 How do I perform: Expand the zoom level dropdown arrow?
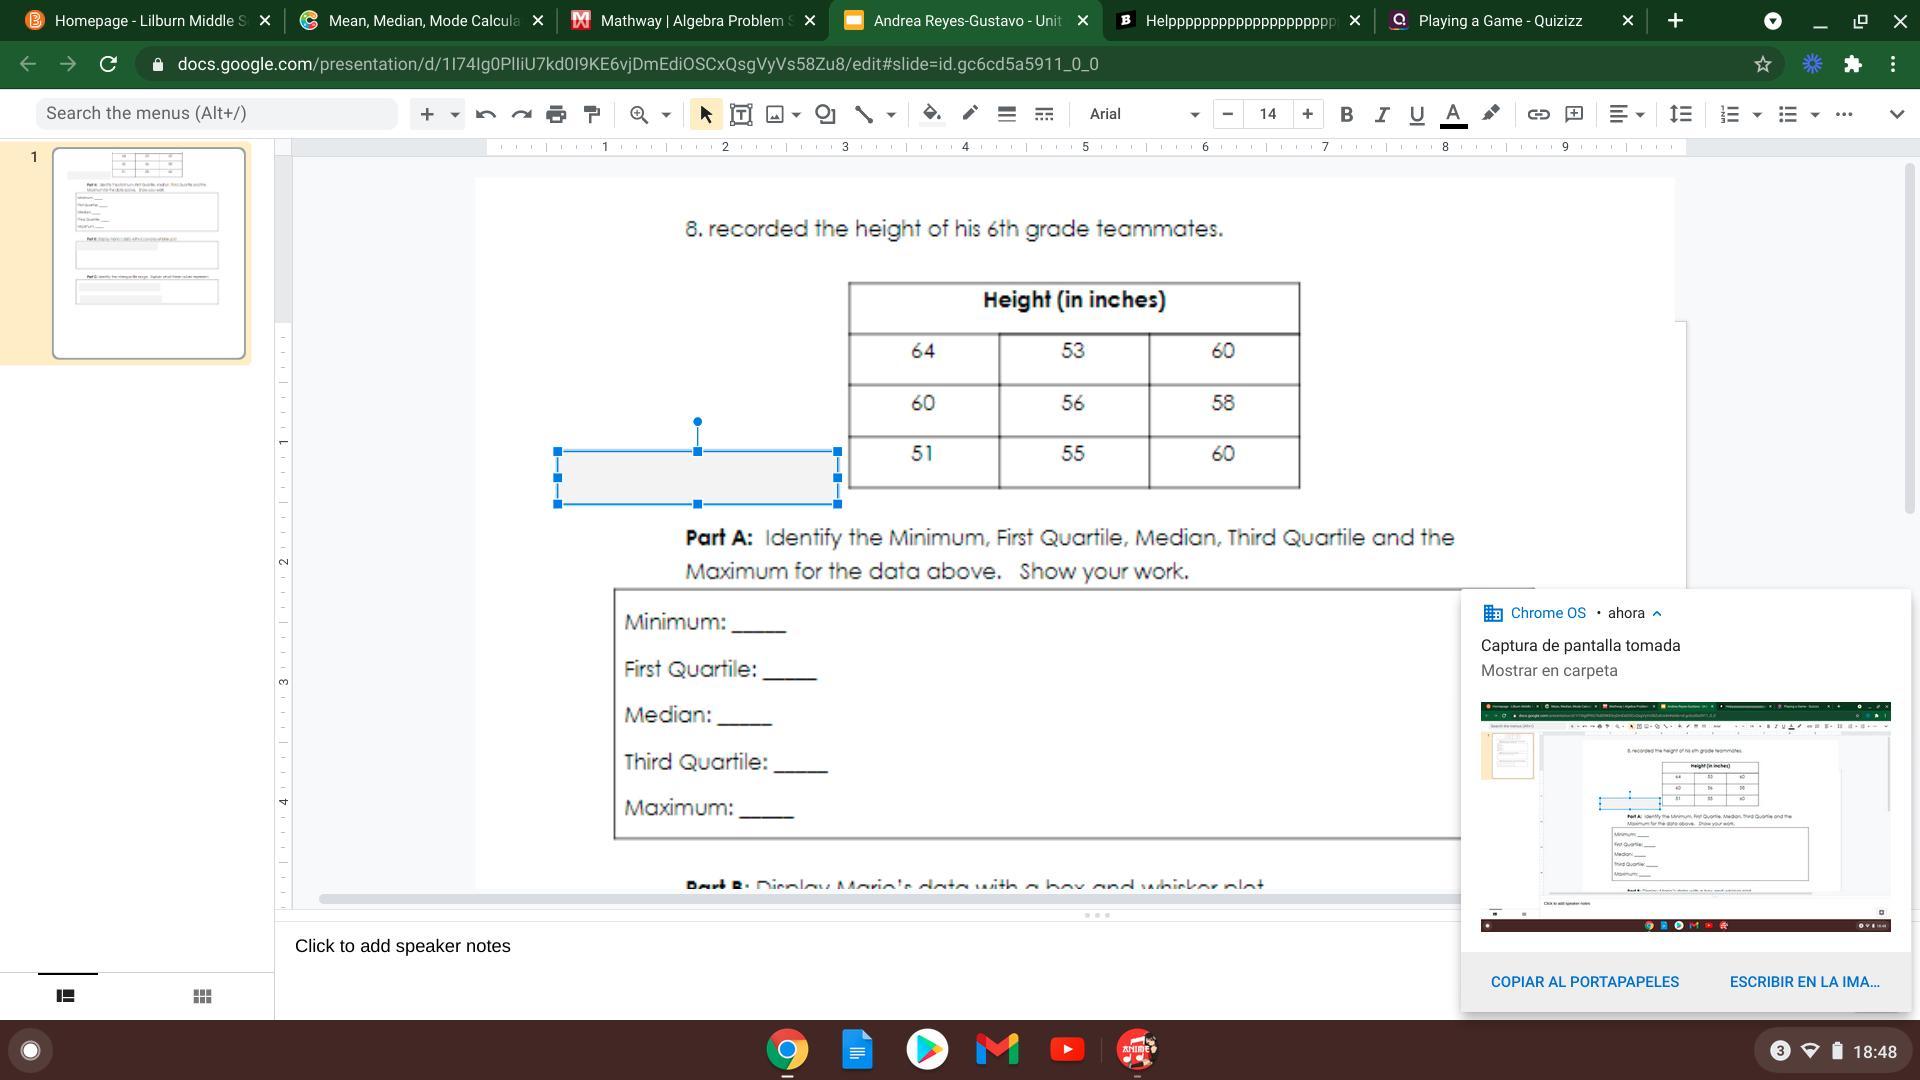(x=666, y=114)
